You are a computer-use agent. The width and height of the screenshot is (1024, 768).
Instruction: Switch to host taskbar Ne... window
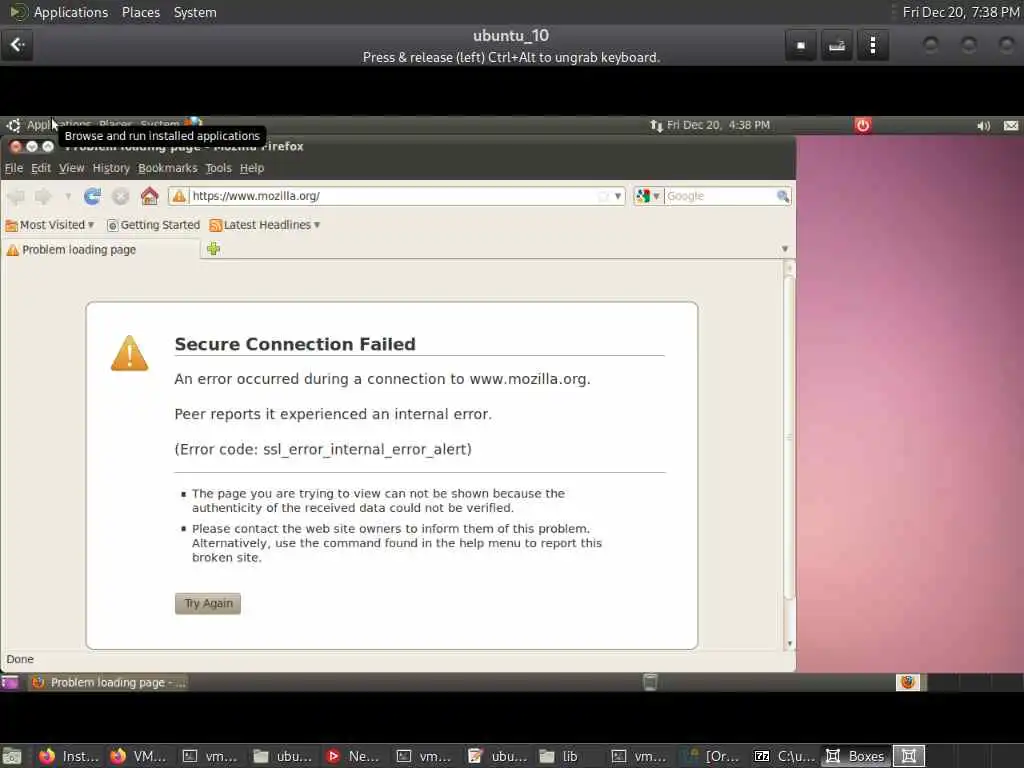click(x=353, y=756)
